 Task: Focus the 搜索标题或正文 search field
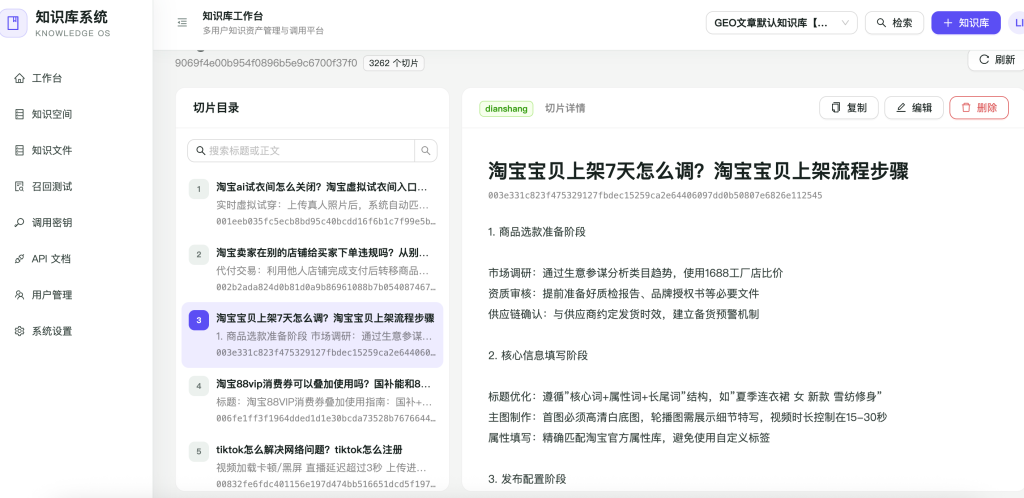click(x=301, y=151)
